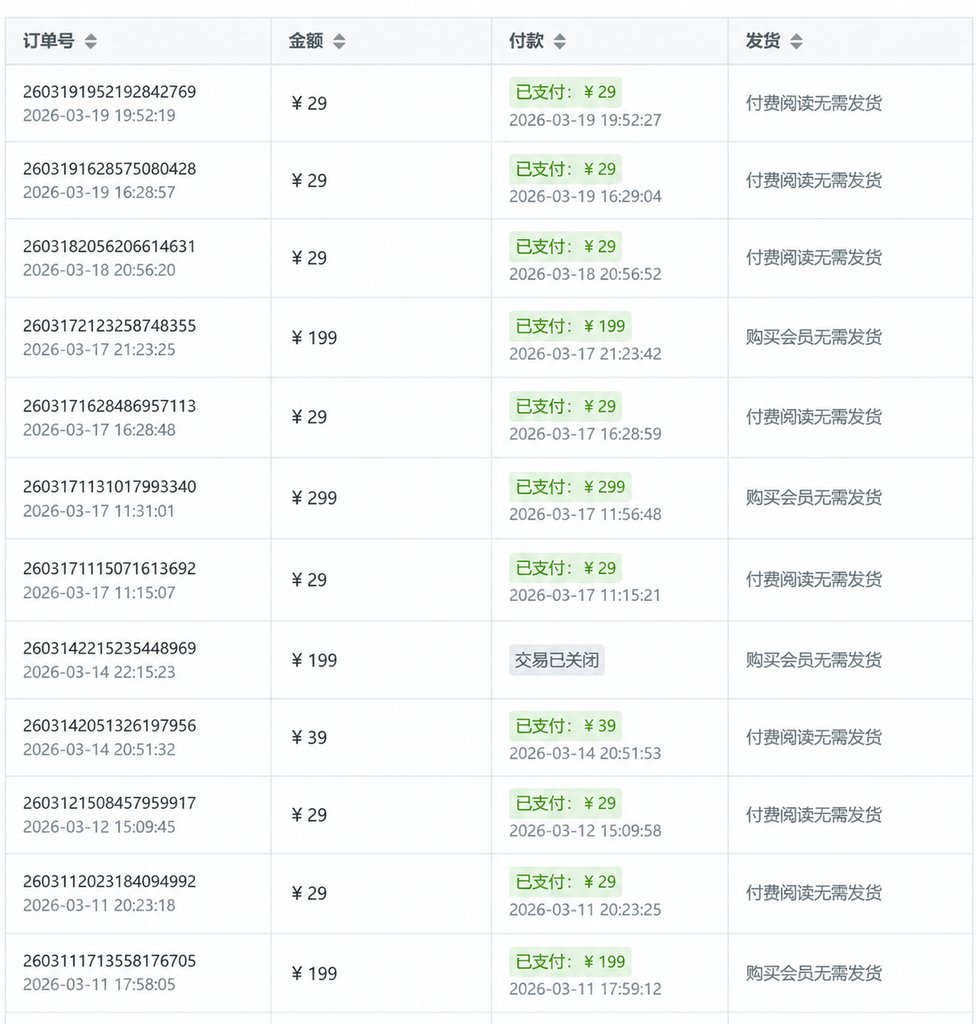Select order number 2603111713558176705
The height and width of the screenshot is (1024, 976).
(109, 961)
